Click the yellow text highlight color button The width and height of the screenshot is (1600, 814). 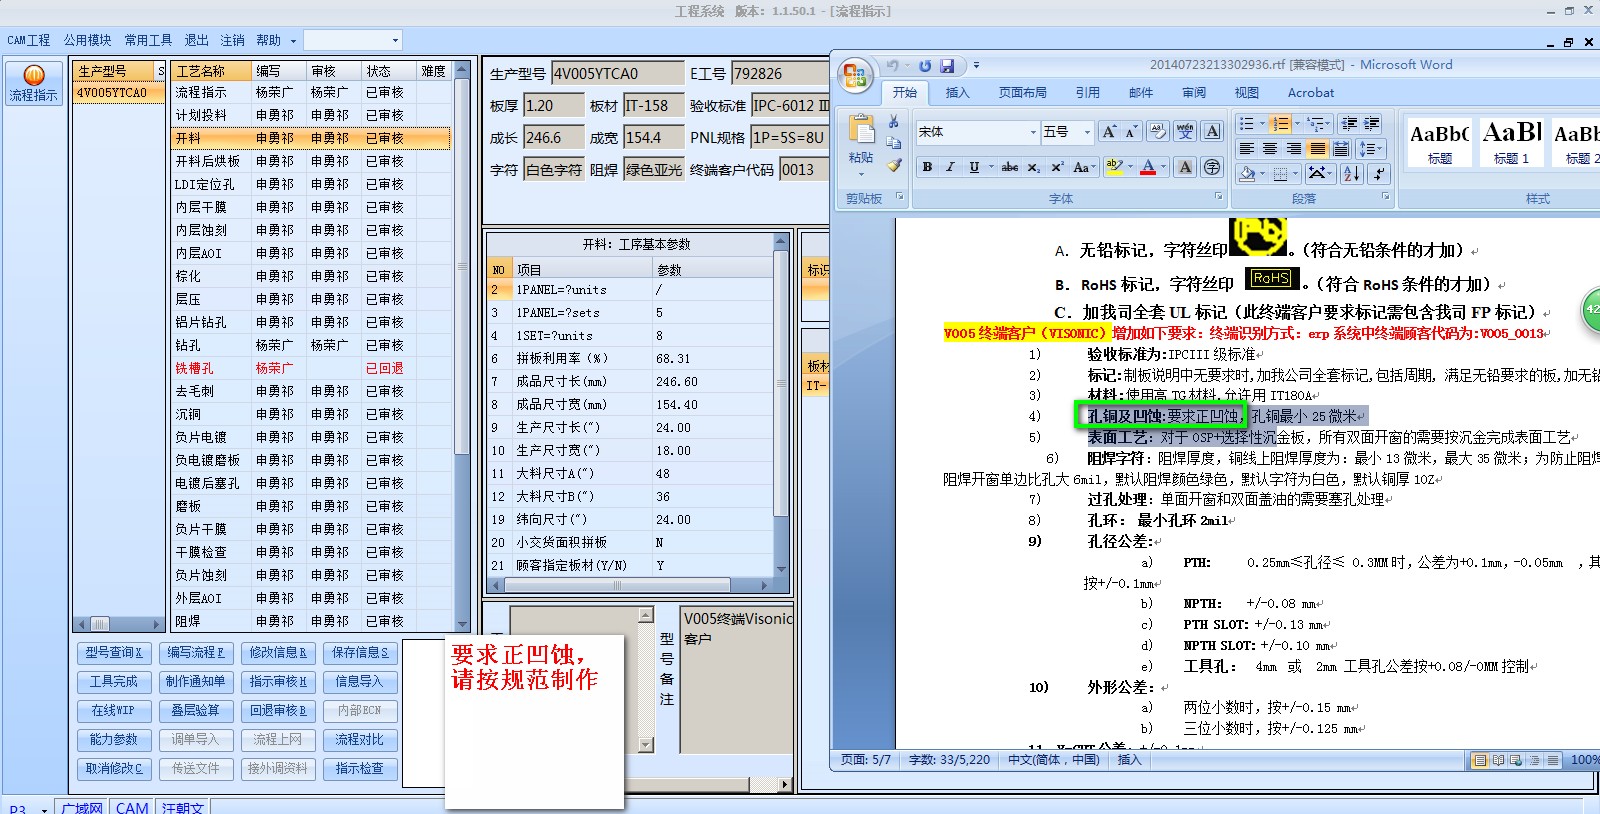(x=1114, y=167)
